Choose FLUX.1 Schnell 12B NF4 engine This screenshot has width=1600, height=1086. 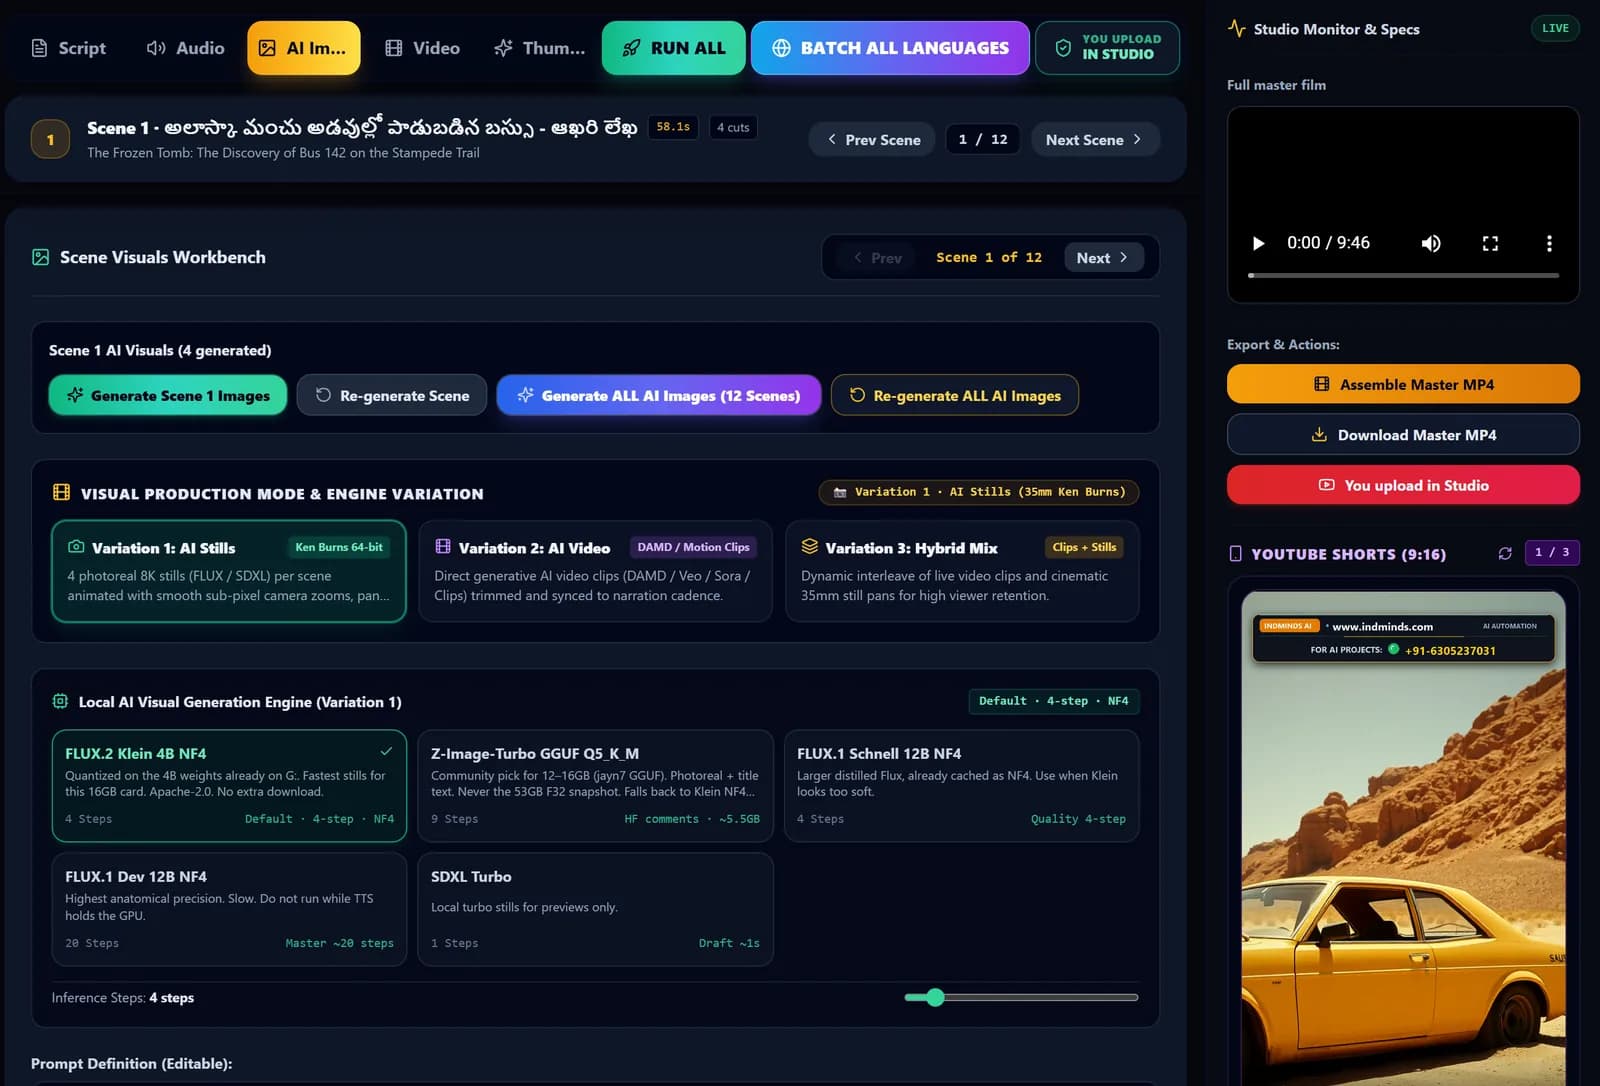[961, 786]
